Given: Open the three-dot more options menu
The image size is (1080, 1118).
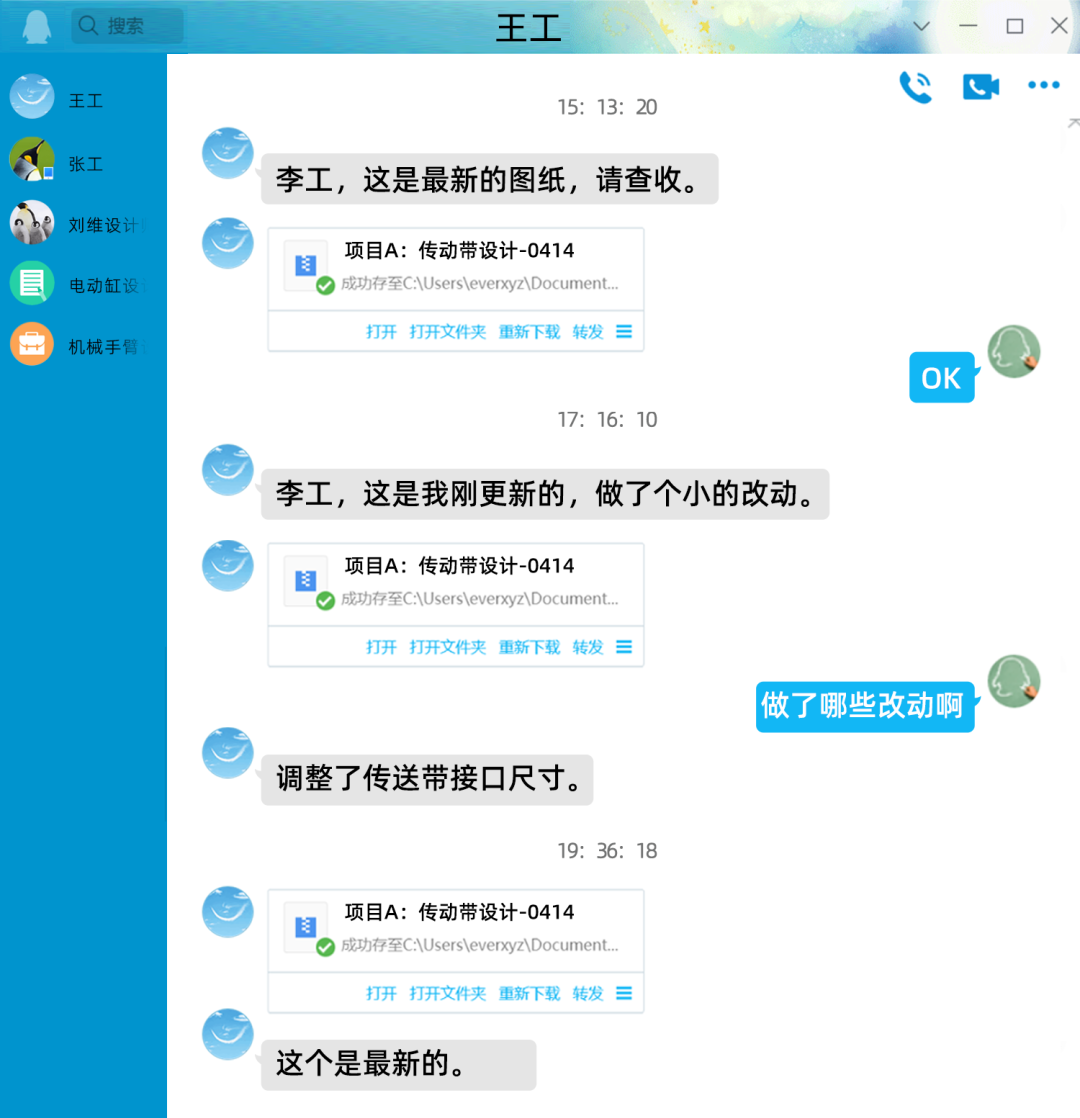Looking at the screenshot, I should (1044, 85).
